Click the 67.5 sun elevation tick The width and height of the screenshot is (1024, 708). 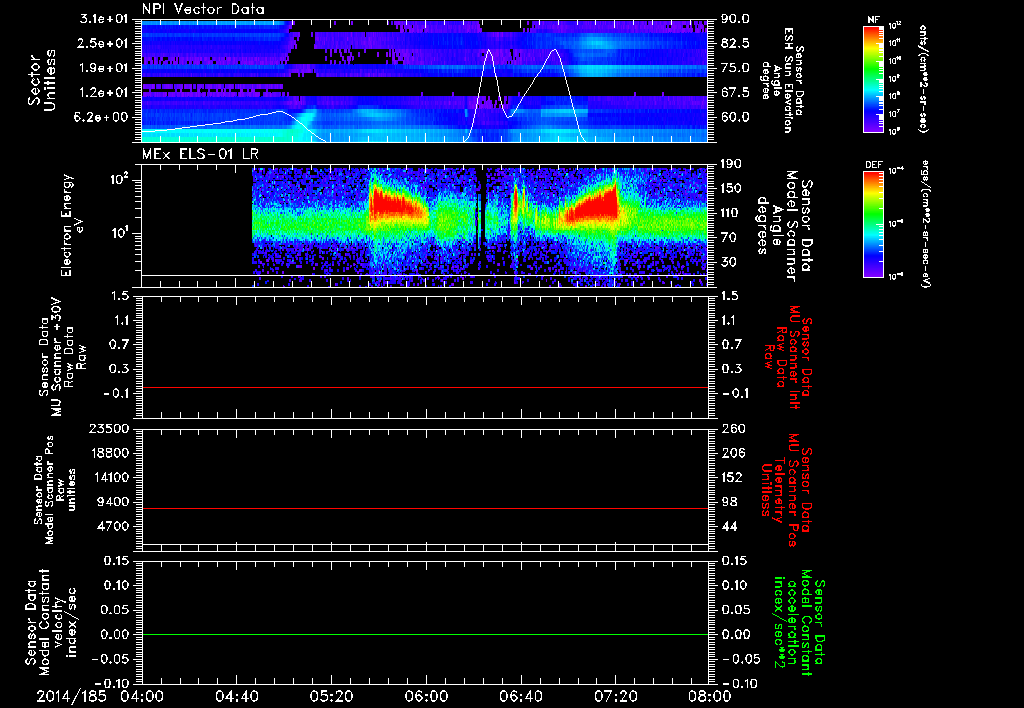pyautogui.click(x=735, y=92)
